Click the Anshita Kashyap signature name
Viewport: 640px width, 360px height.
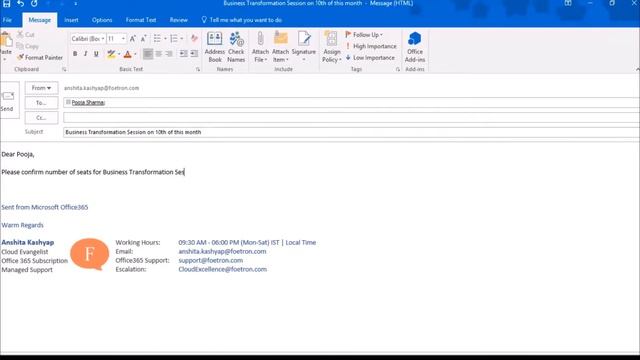(28, 242)
